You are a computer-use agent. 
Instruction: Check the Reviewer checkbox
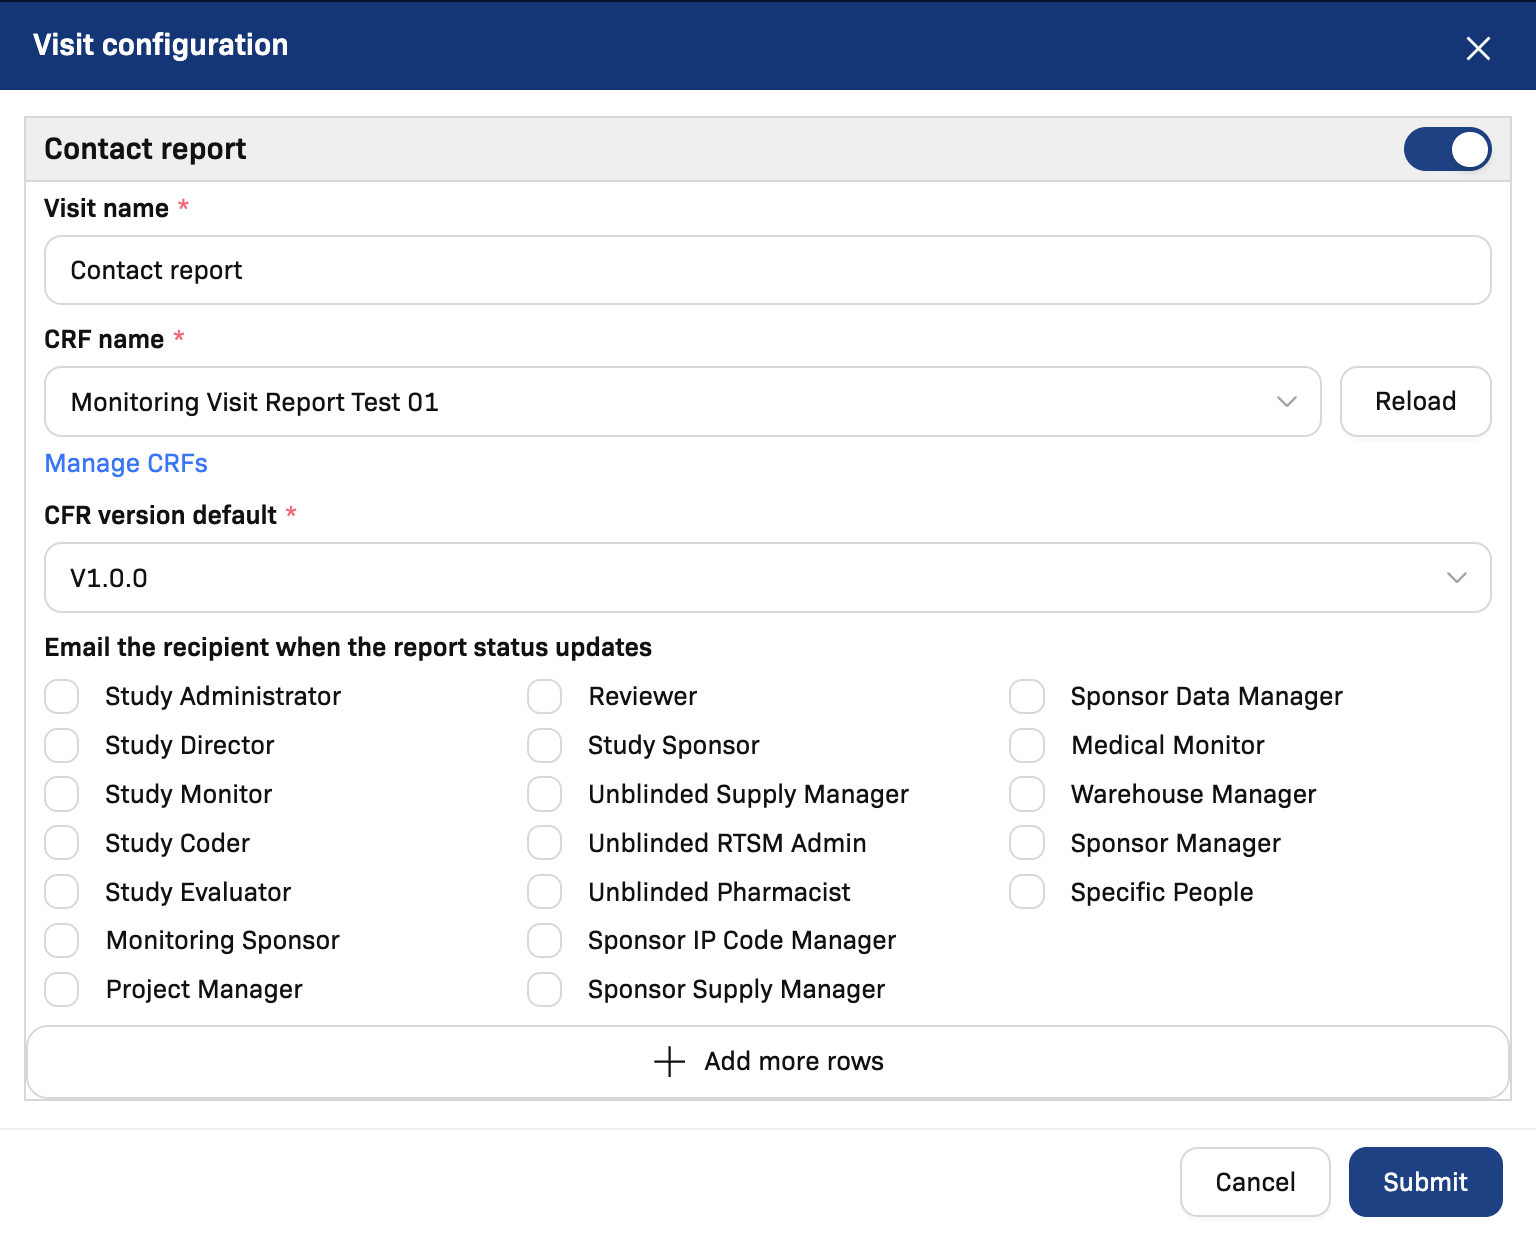545,696
